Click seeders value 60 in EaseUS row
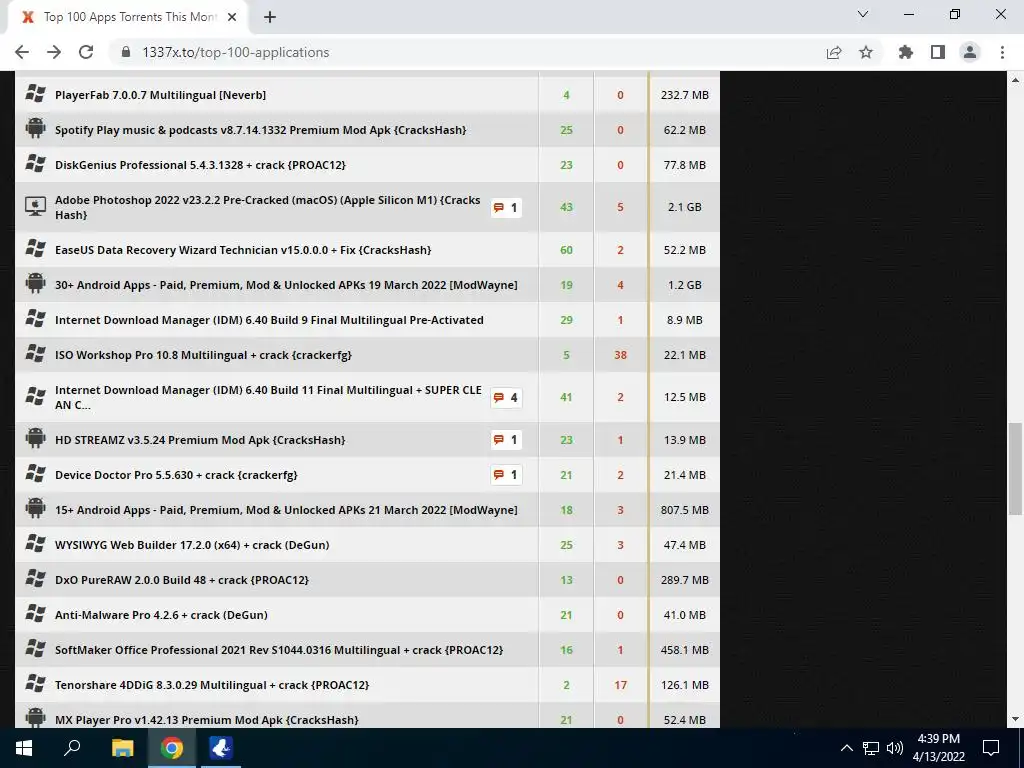 point(566,250)
